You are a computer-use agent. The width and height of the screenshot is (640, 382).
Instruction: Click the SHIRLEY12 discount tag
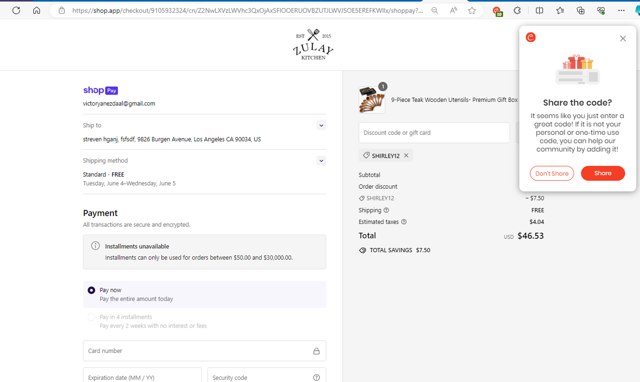(385, 155)
